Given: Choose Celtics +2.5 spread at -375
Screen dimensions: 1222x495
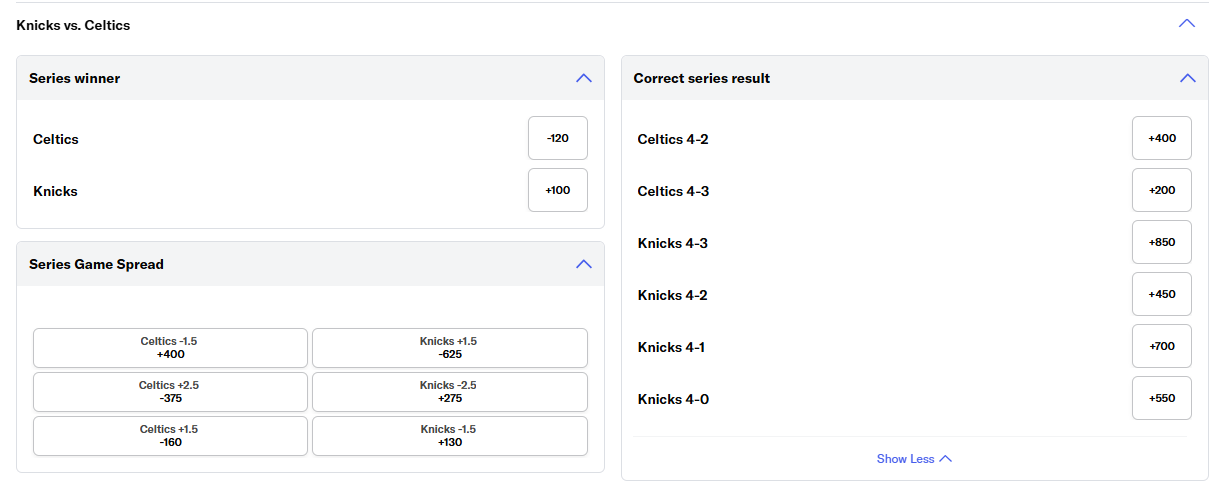Looking at the screenshot, I should (170, 392).
